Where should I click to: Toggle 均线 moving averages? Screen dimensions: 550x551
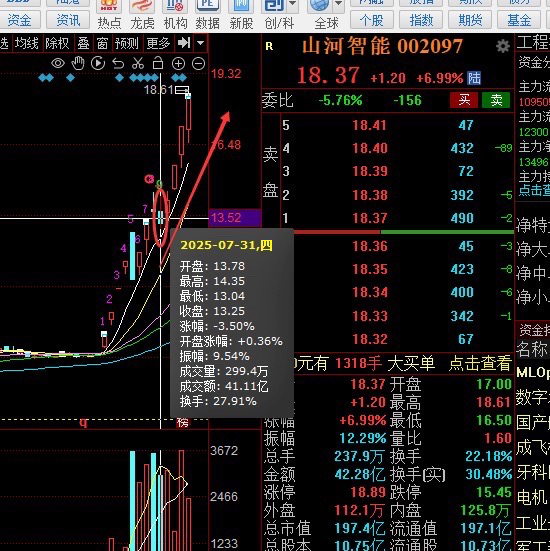27,44
